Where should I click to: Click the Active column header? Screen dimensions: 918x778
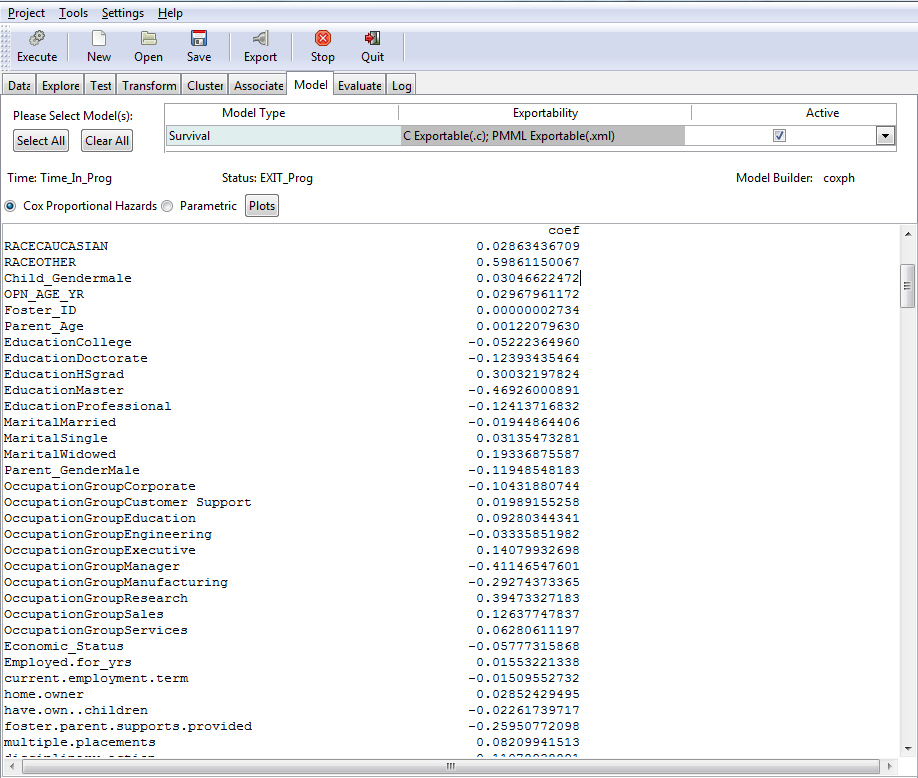pyautogui.click(x=822, y=113)
